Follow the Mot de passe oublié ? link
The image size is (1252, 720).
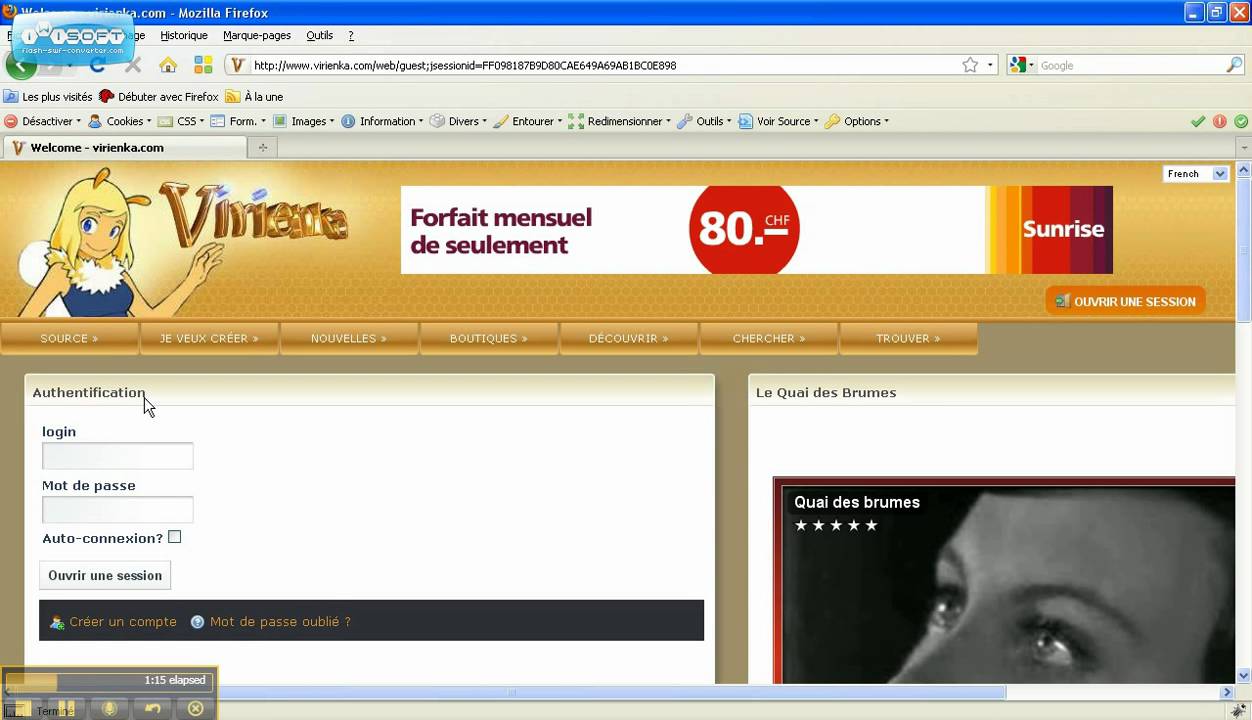280,621
